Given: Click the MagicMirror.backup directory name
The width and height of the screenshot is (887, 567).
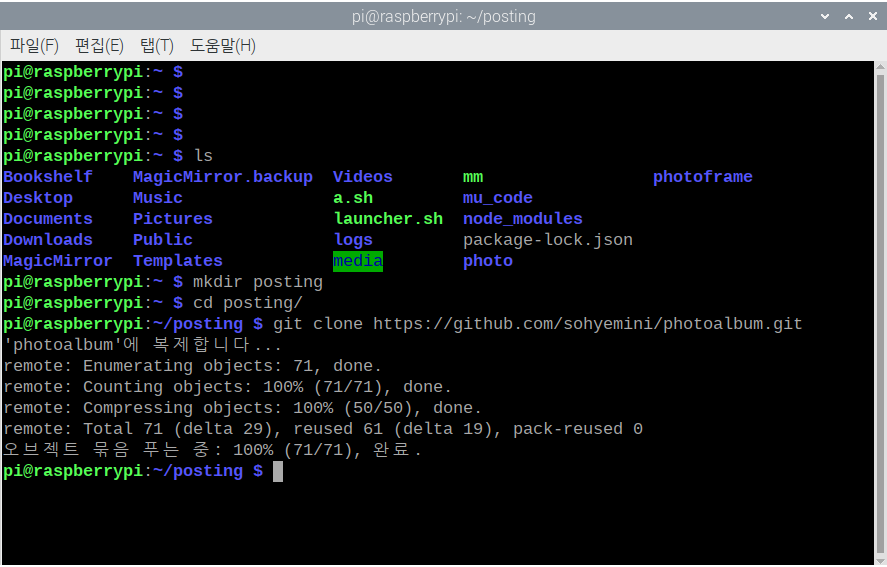Looking at the screenshot, I should click(223, 177).
